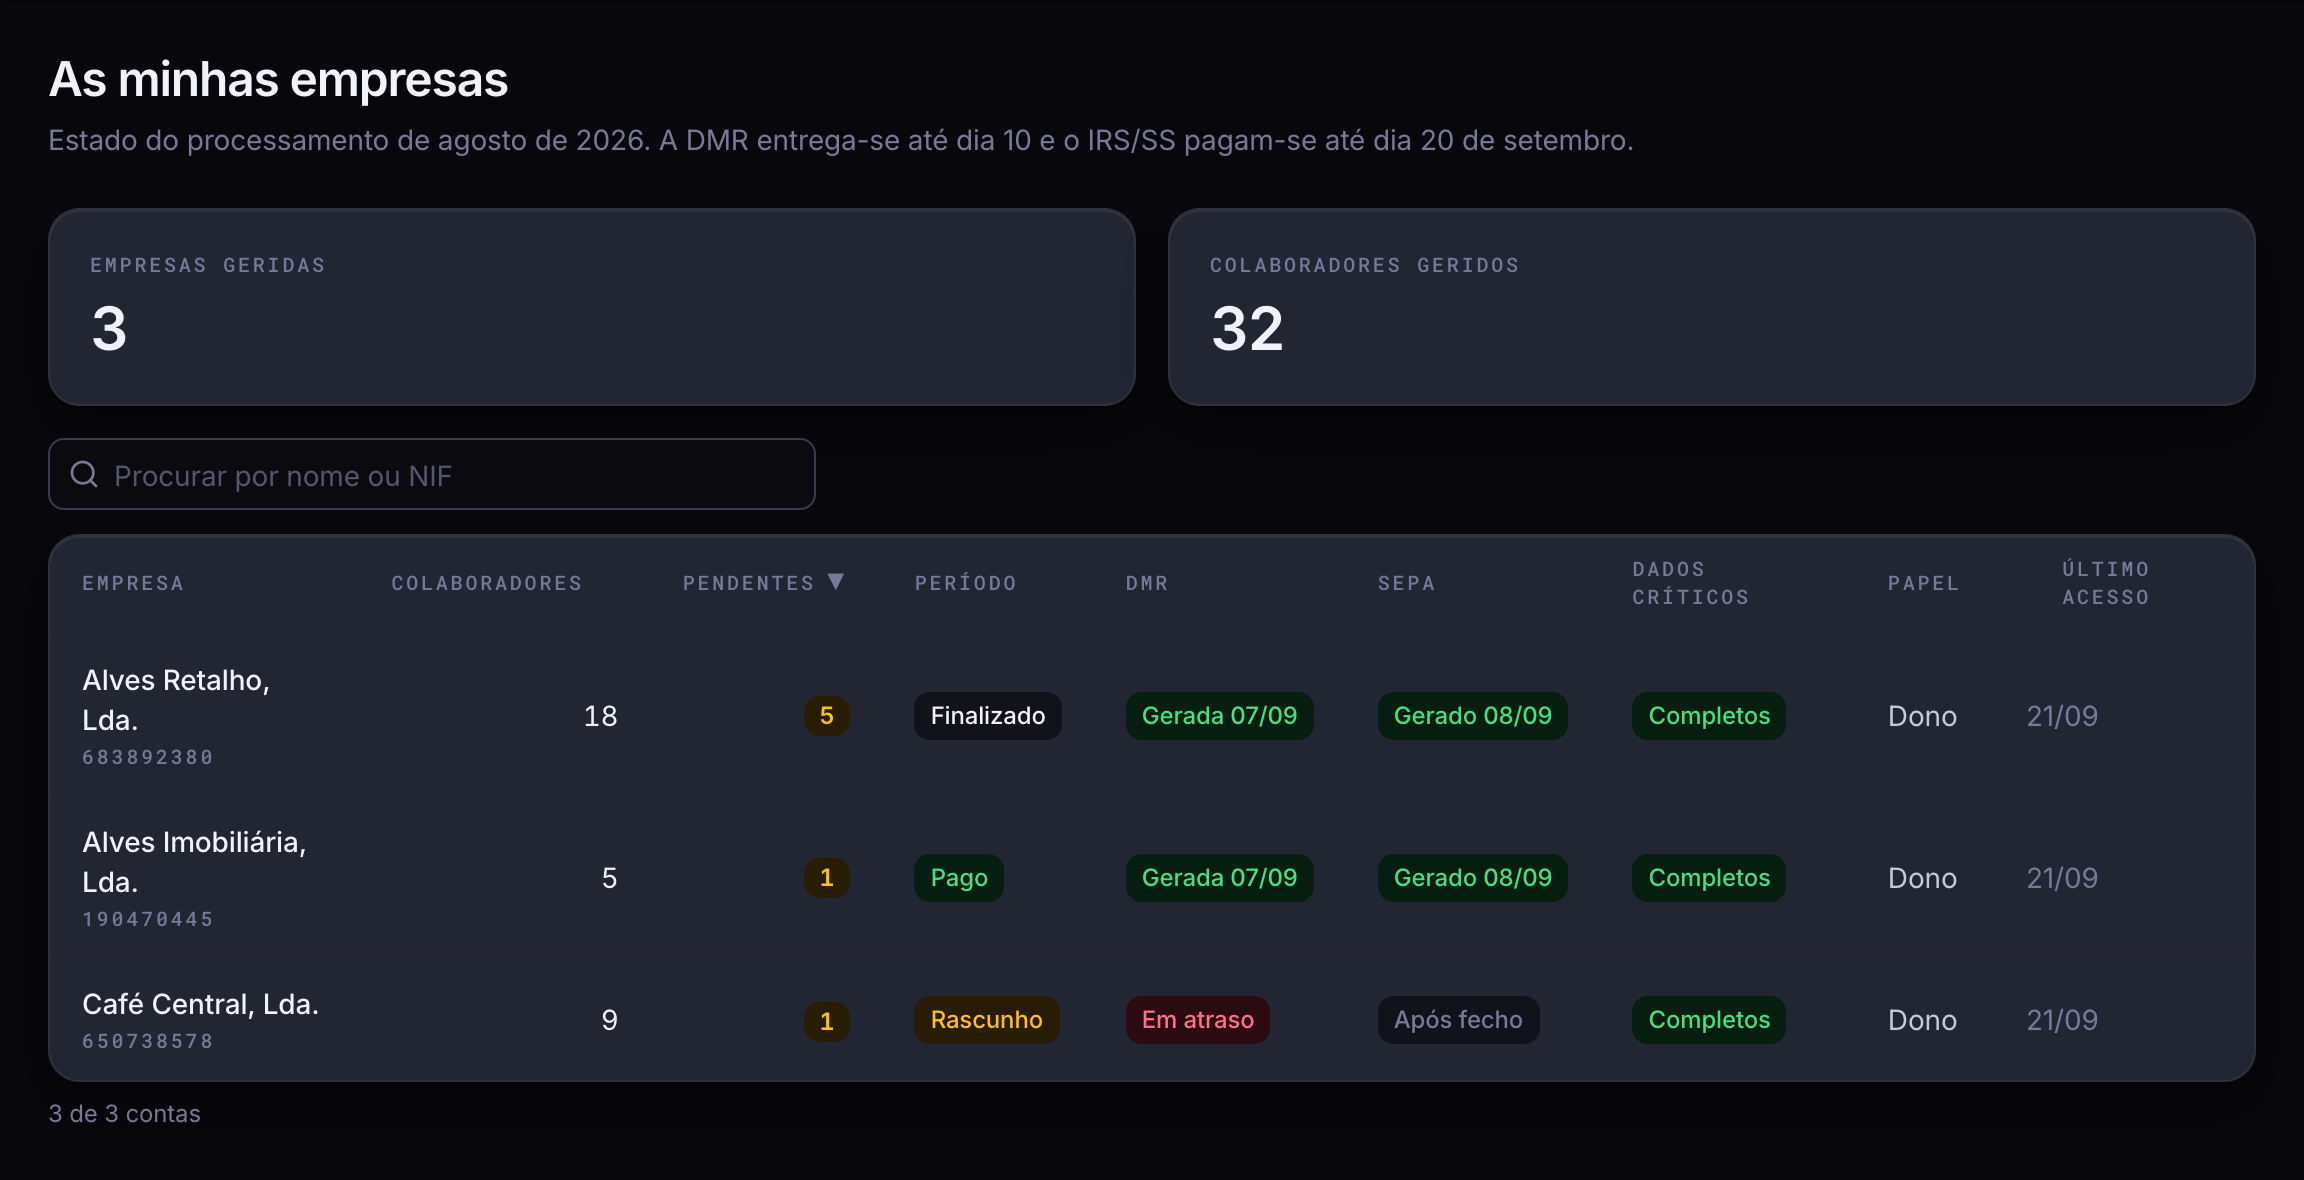Click Alves Retalho's 'Gerada 07/09' badge

tap(1220, 716)
